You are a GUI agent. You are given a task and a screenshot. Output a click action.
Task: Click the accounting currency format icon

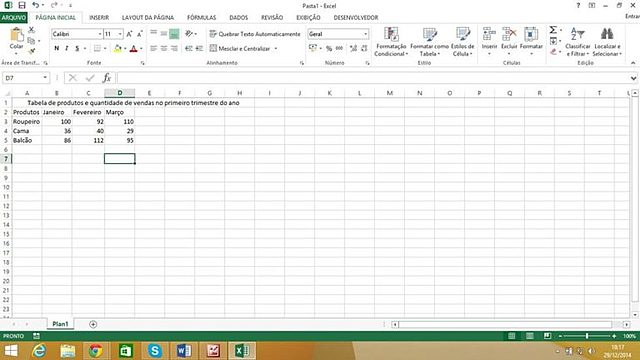click(313, 49)
